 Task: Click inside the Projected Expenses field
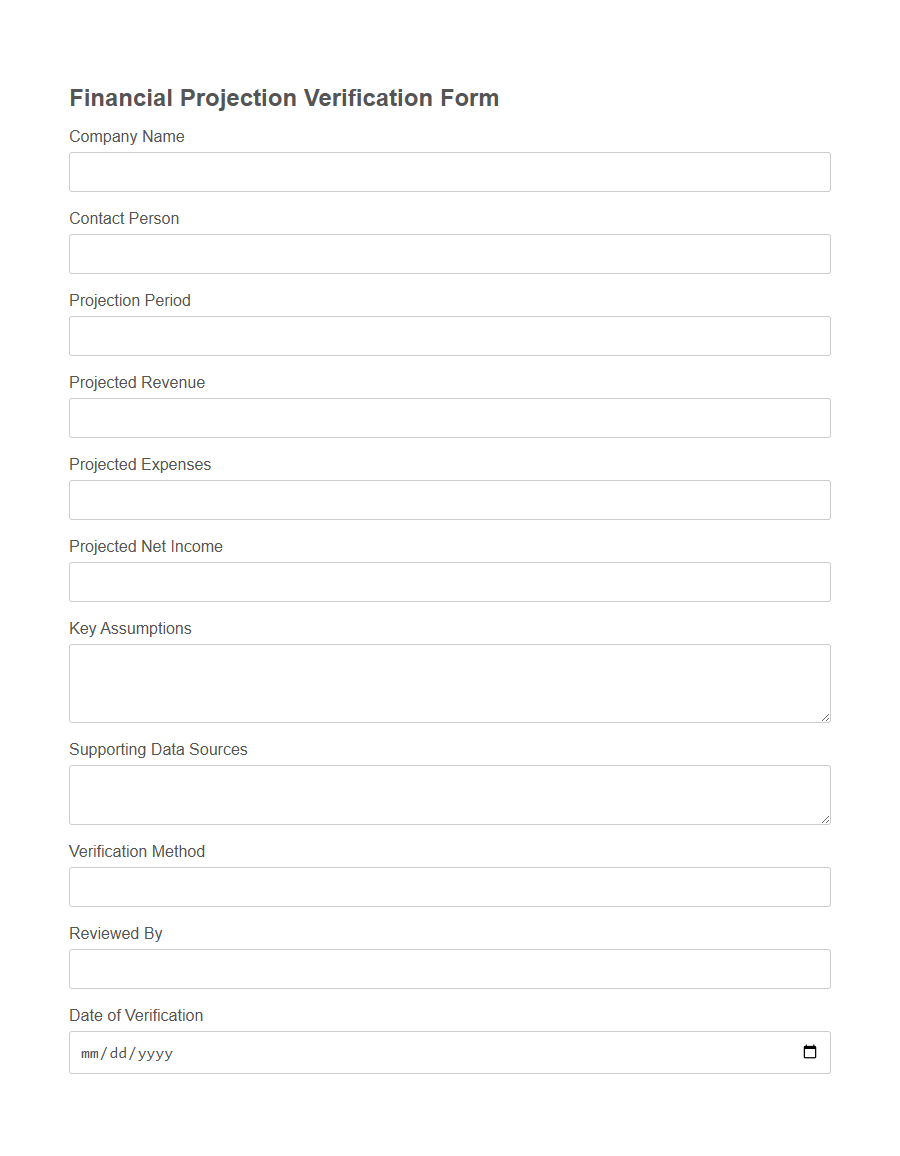(x=449, y=499)
